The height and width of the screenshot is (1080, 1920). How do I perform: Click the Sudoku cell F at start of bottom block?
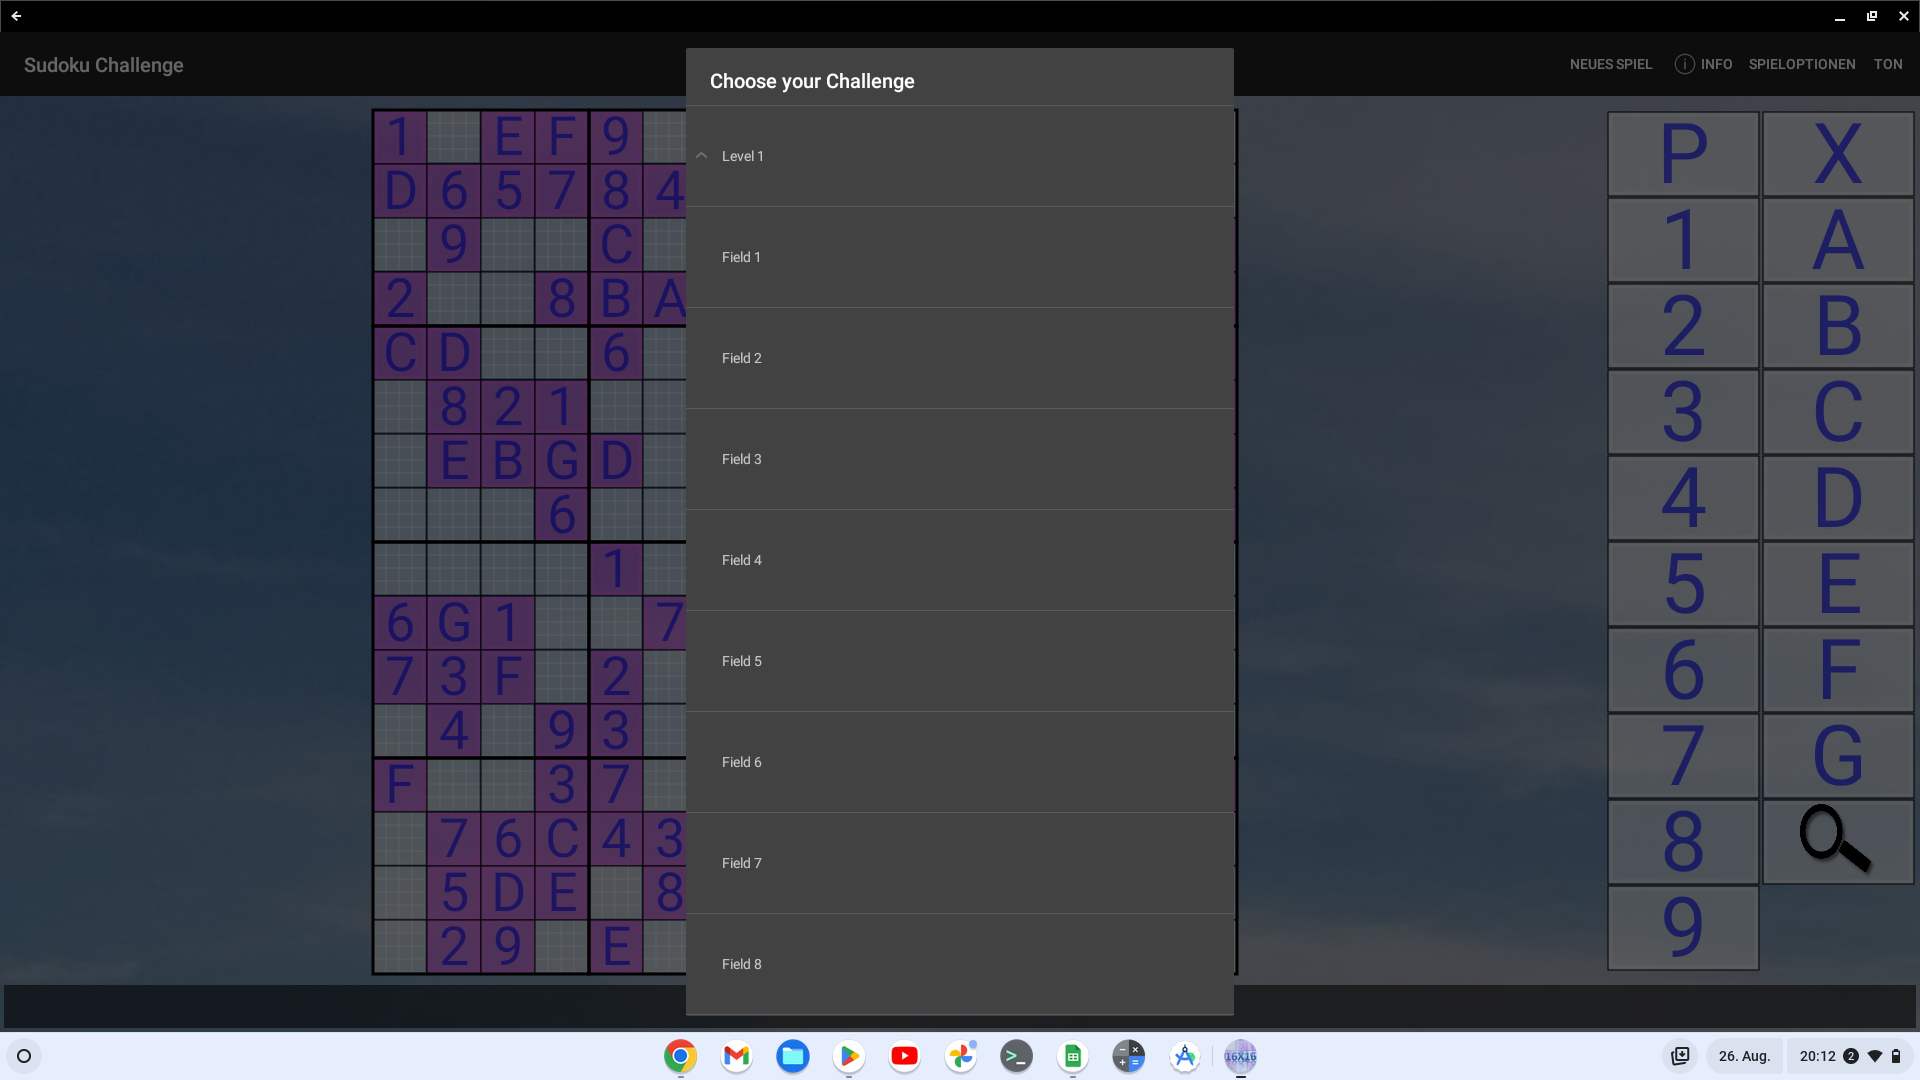point(400,784)
